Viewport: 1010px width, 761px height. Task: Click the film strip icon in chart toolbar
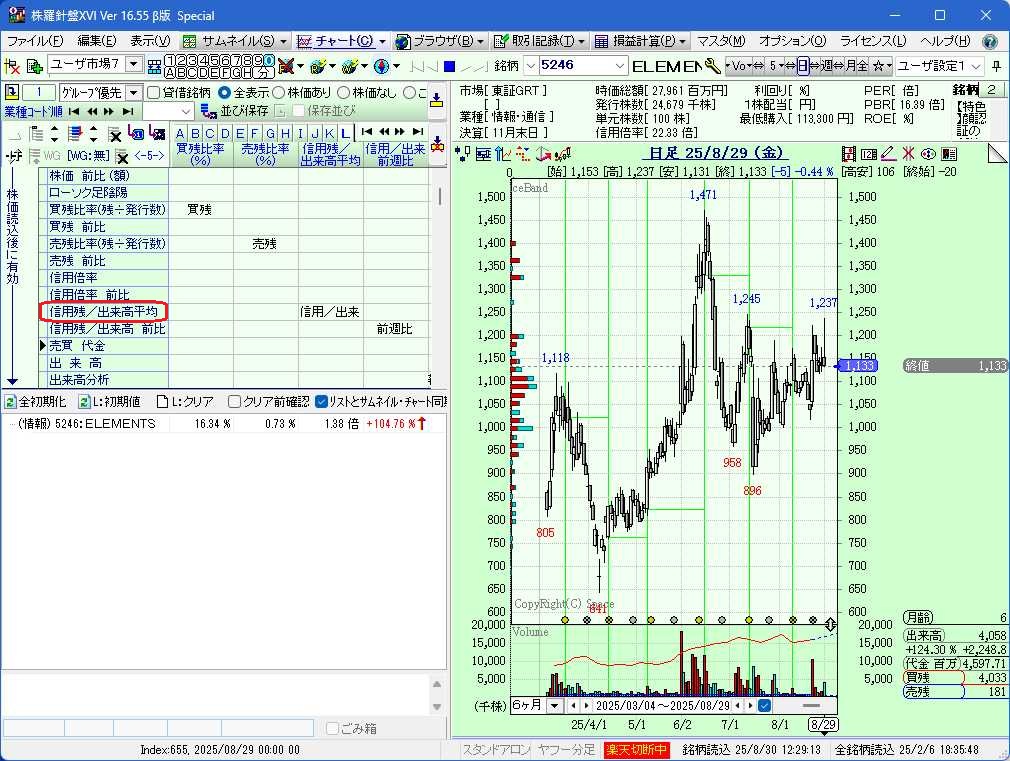849,154
